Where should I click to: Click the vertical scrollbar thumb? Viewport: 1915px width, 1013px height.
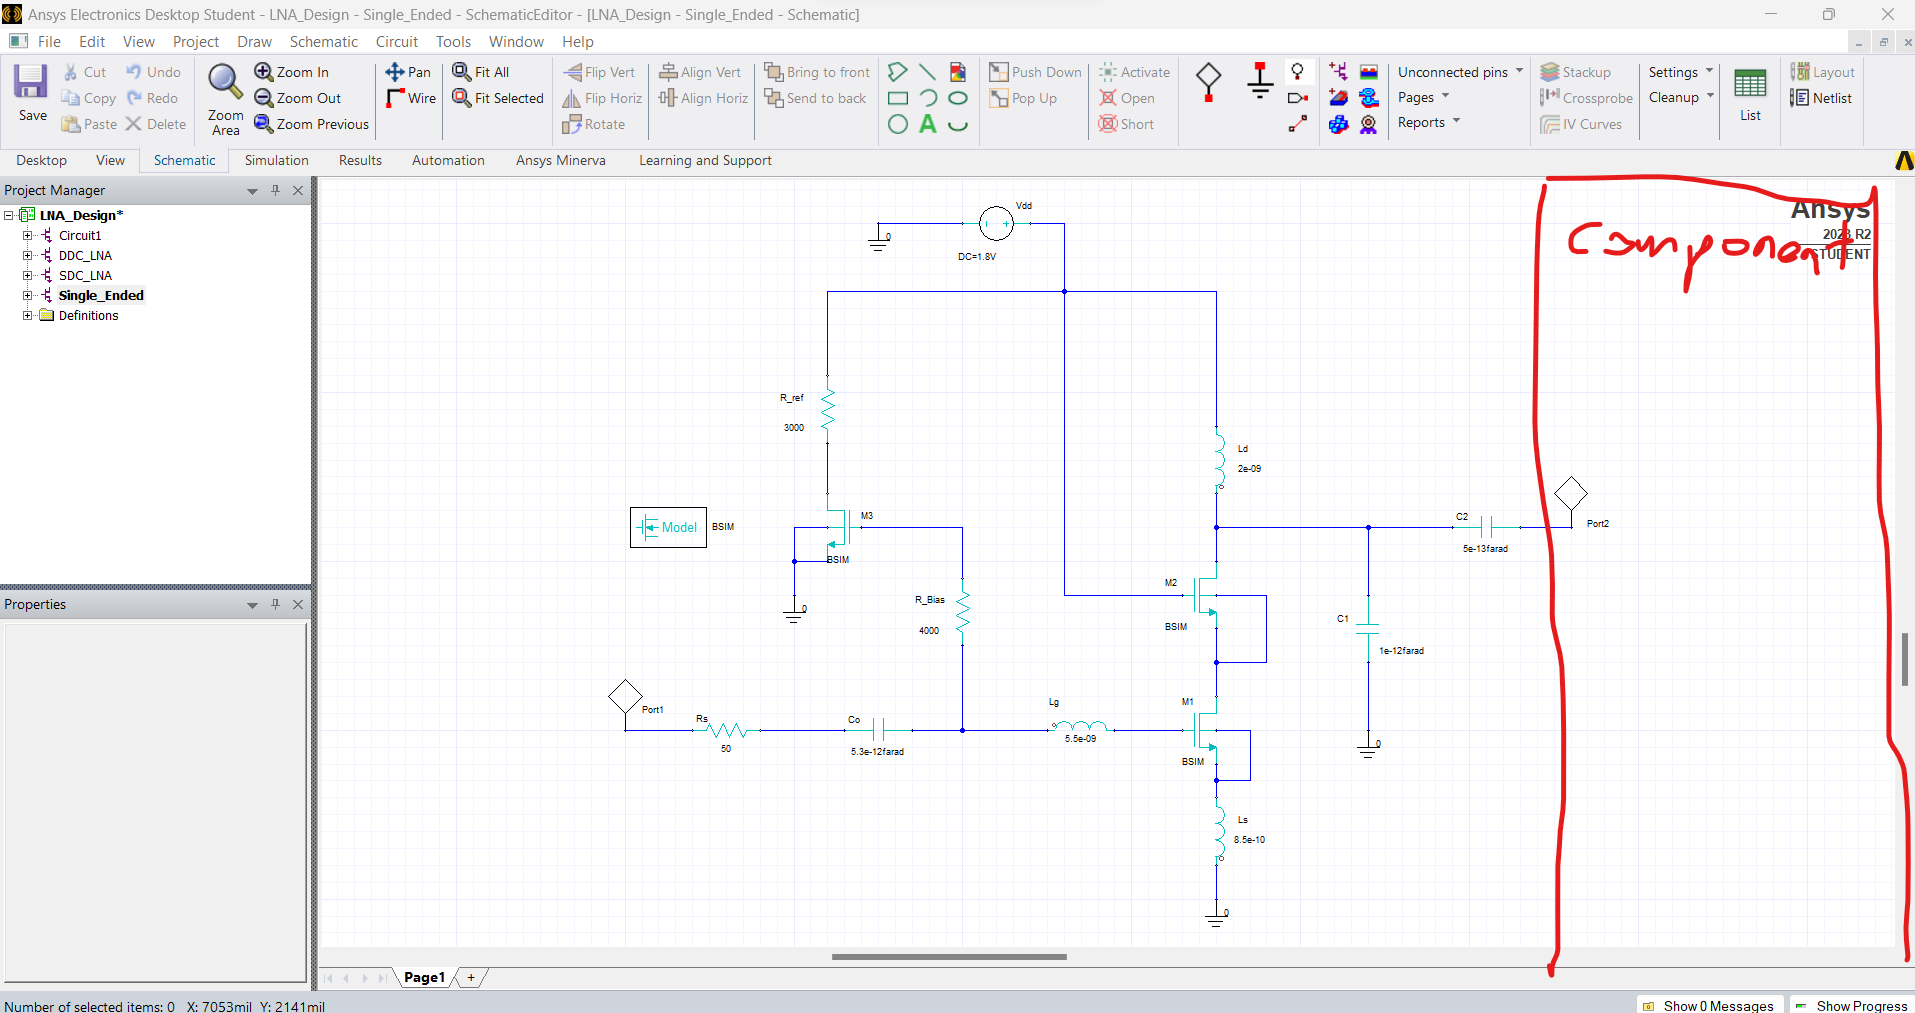[1904, 659]
